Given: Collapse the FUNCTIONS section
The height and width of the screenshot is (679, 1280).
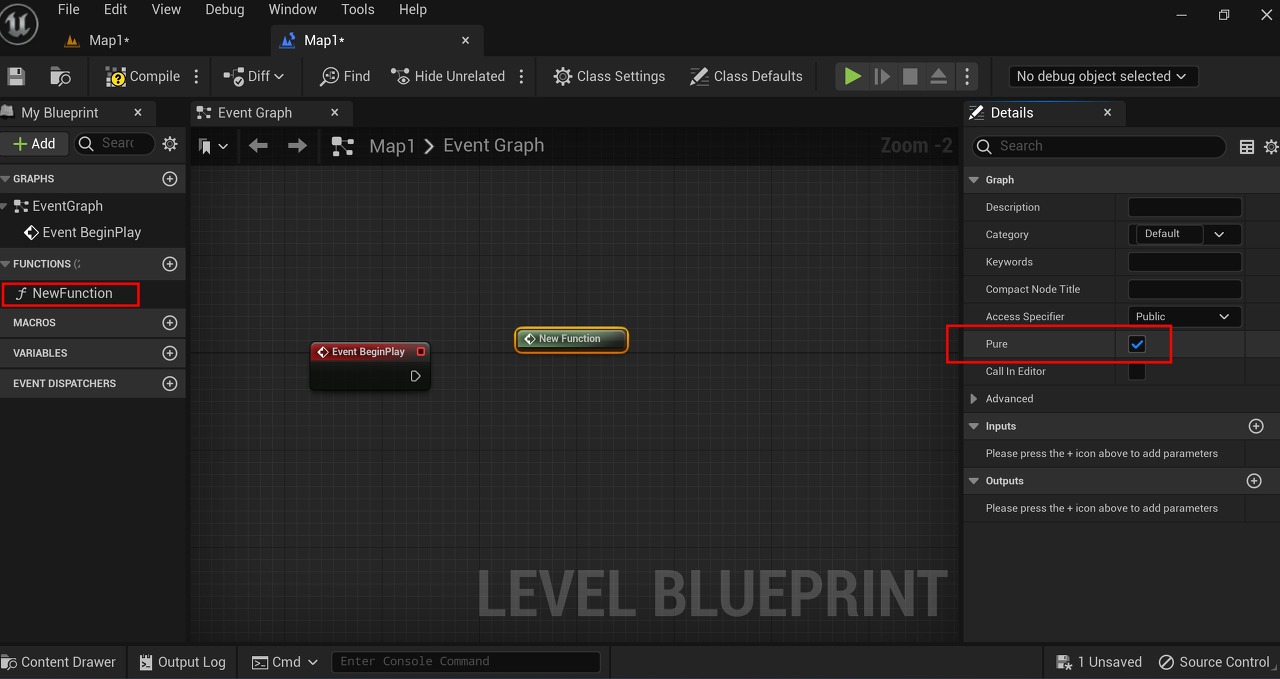Looking at the screenshot, I should [x=6, y=264].
